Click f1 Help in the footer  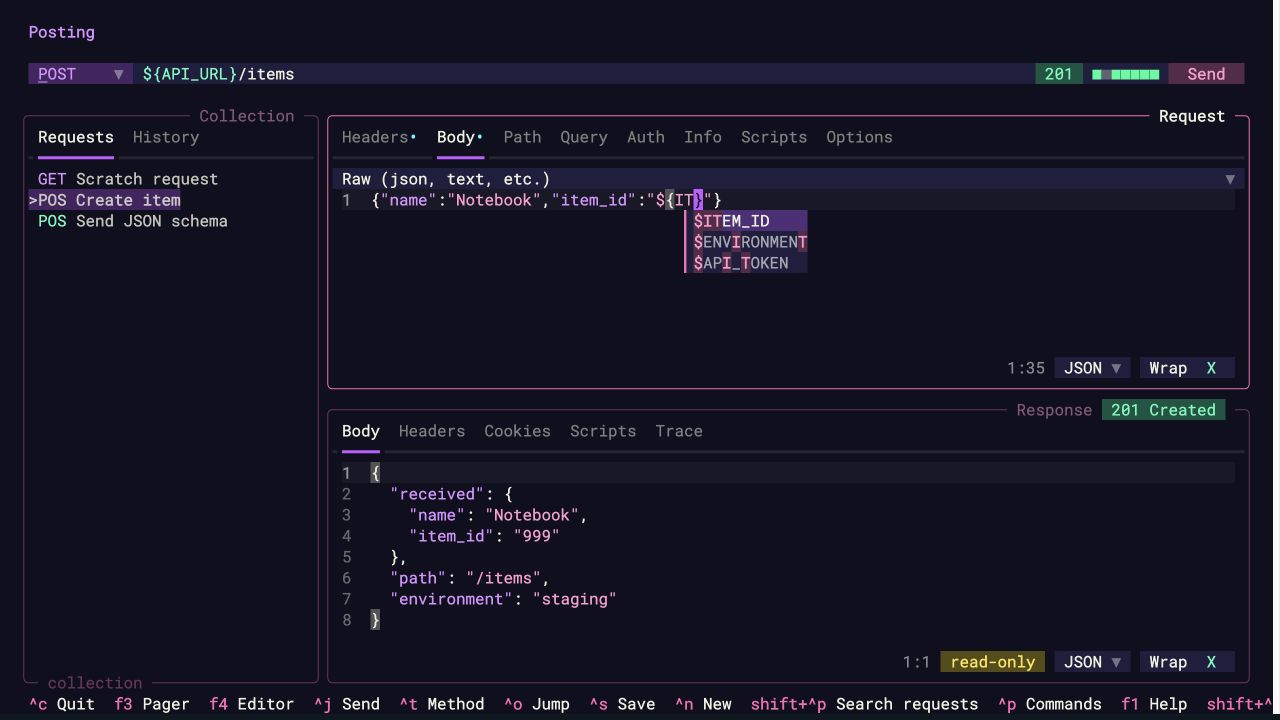[x=1154, y=704]
